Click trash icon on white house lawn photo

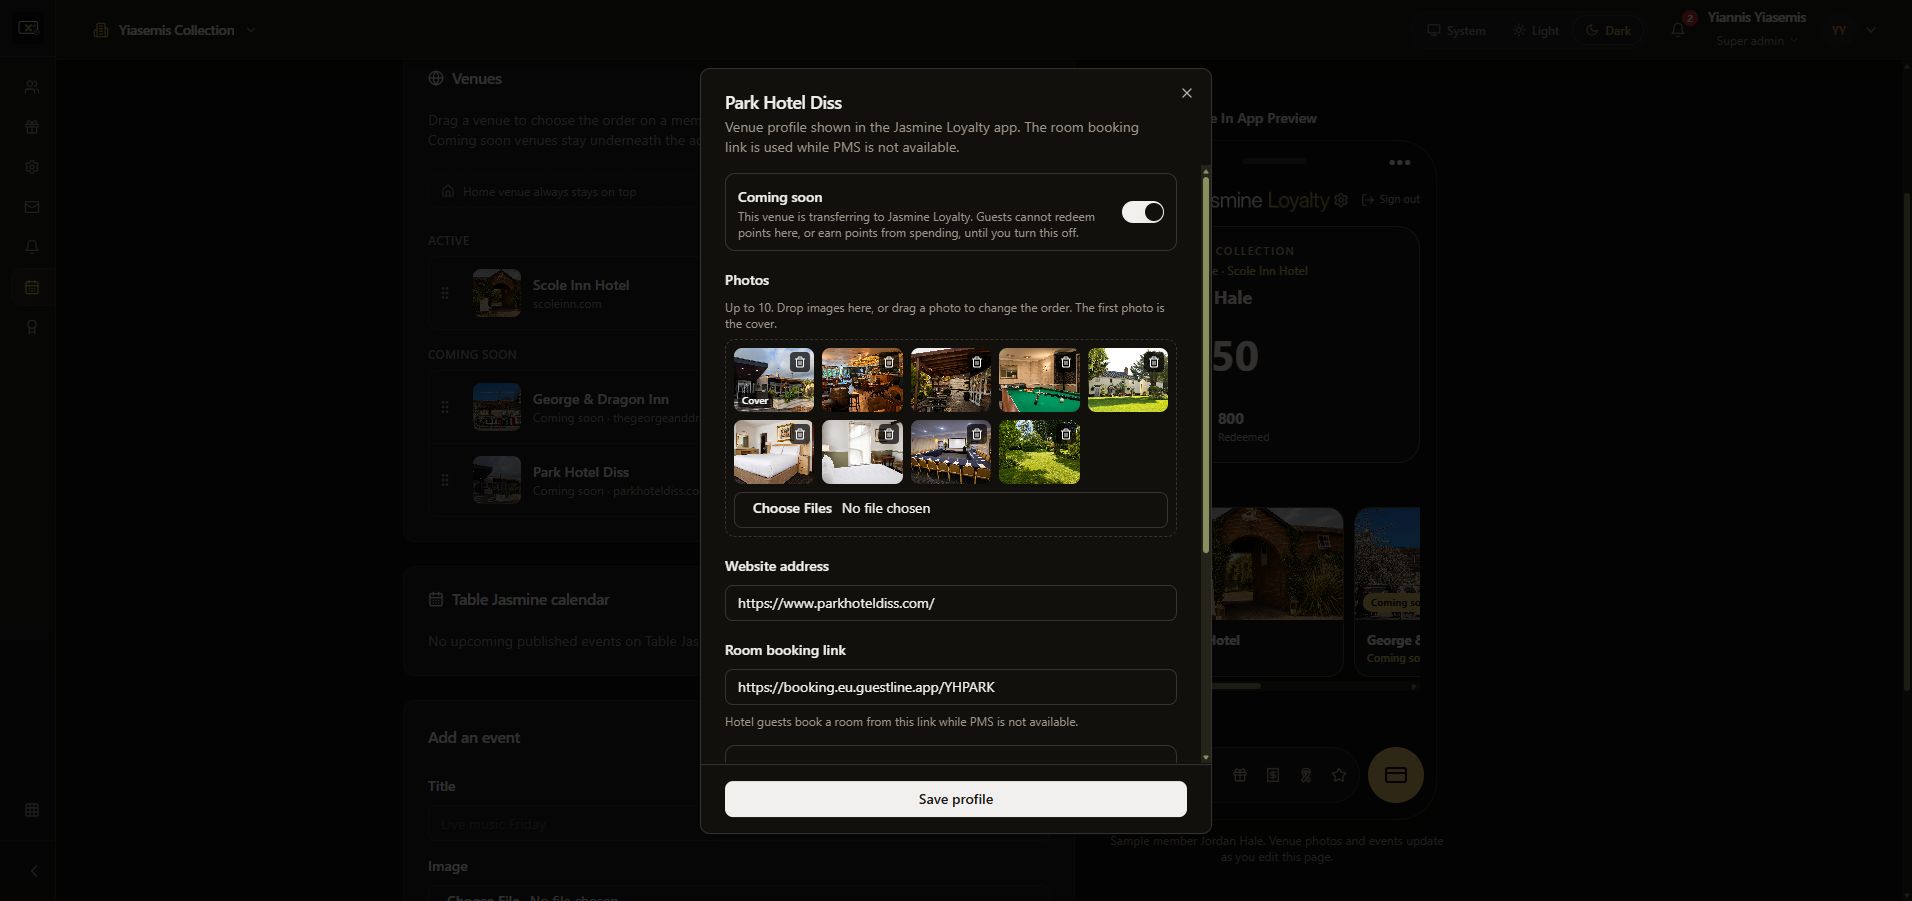1154,362
